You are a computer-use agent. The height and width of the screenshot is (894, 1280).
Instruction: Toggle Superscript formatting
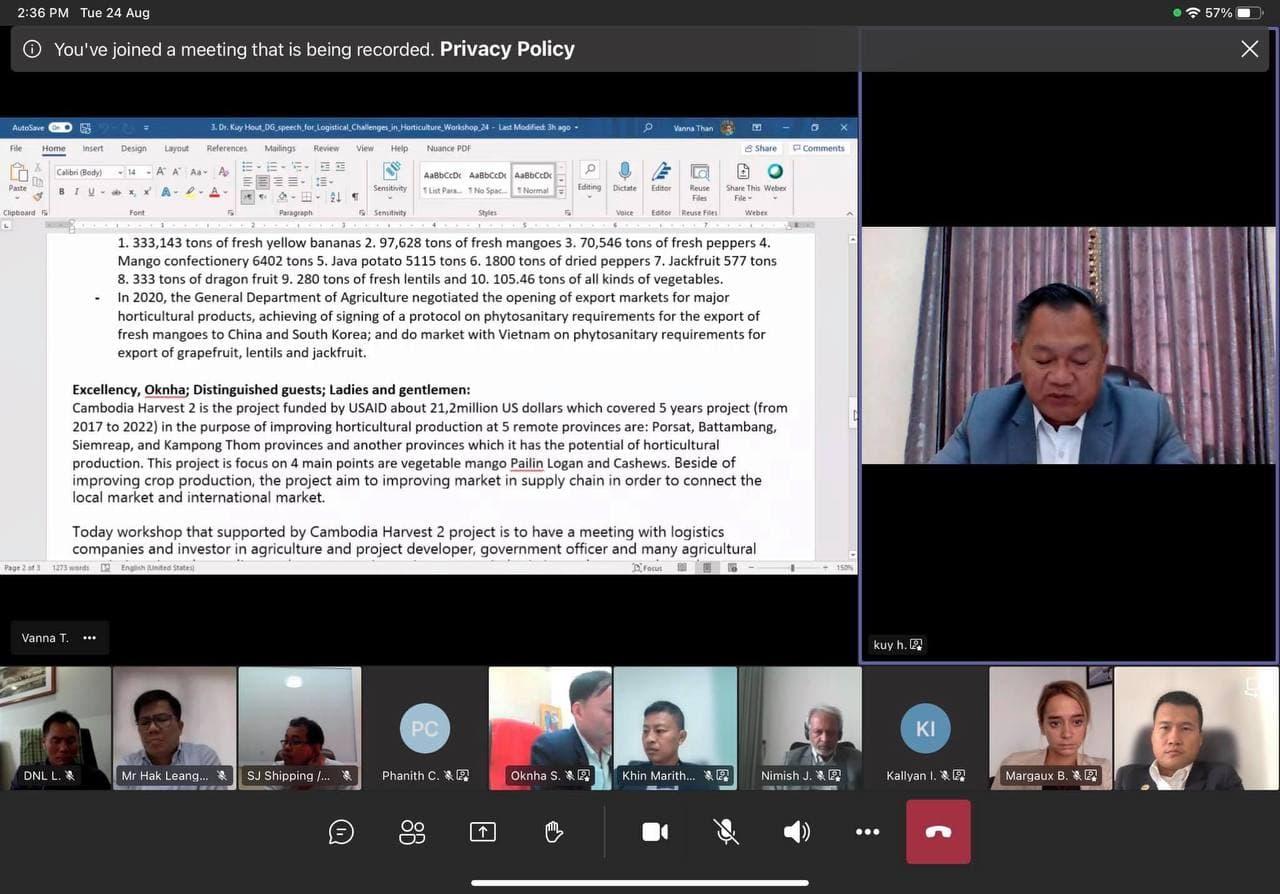tap(147, 192)
